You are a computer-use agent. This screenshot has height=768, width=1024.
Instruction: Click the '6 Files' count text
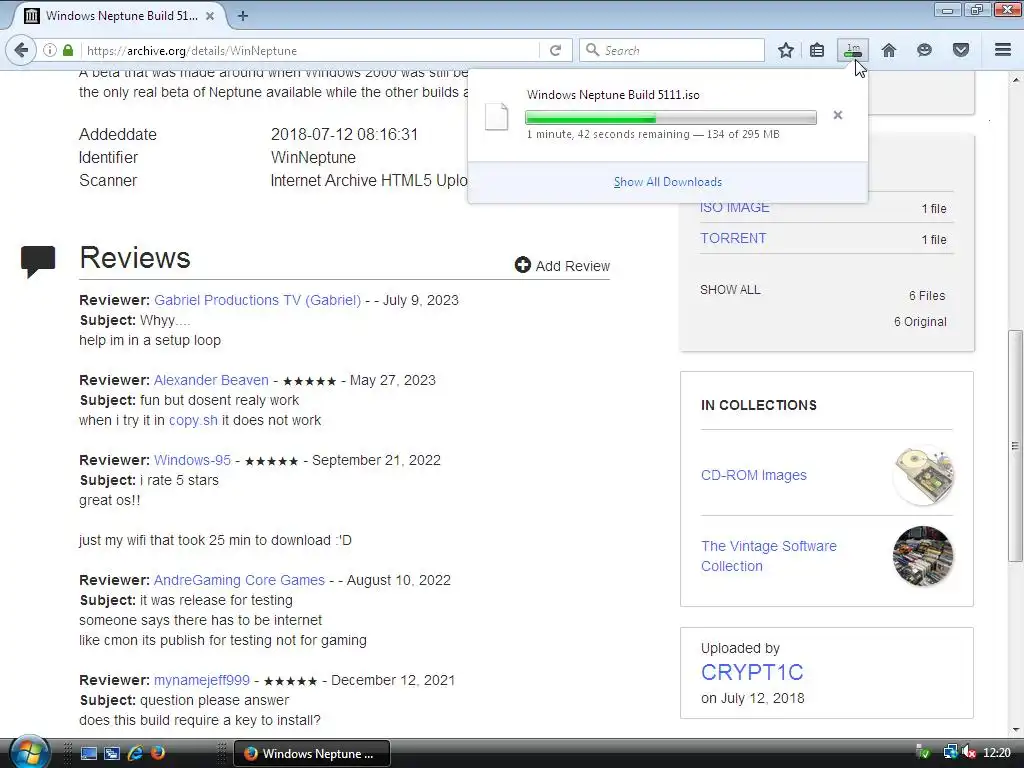927,296
